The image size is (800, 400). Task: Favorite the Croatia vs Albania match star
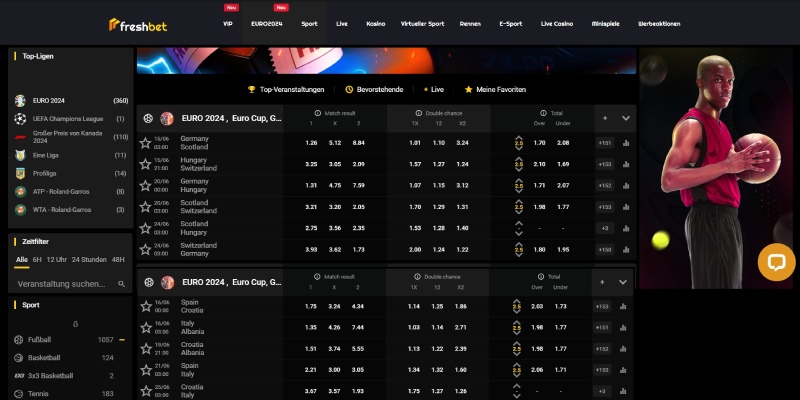click(146, 348)
